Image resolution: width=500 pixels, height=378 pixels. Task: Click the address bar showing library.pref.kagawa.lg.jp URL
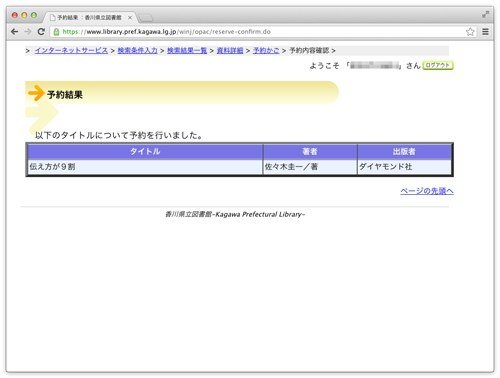click(263, 32)
